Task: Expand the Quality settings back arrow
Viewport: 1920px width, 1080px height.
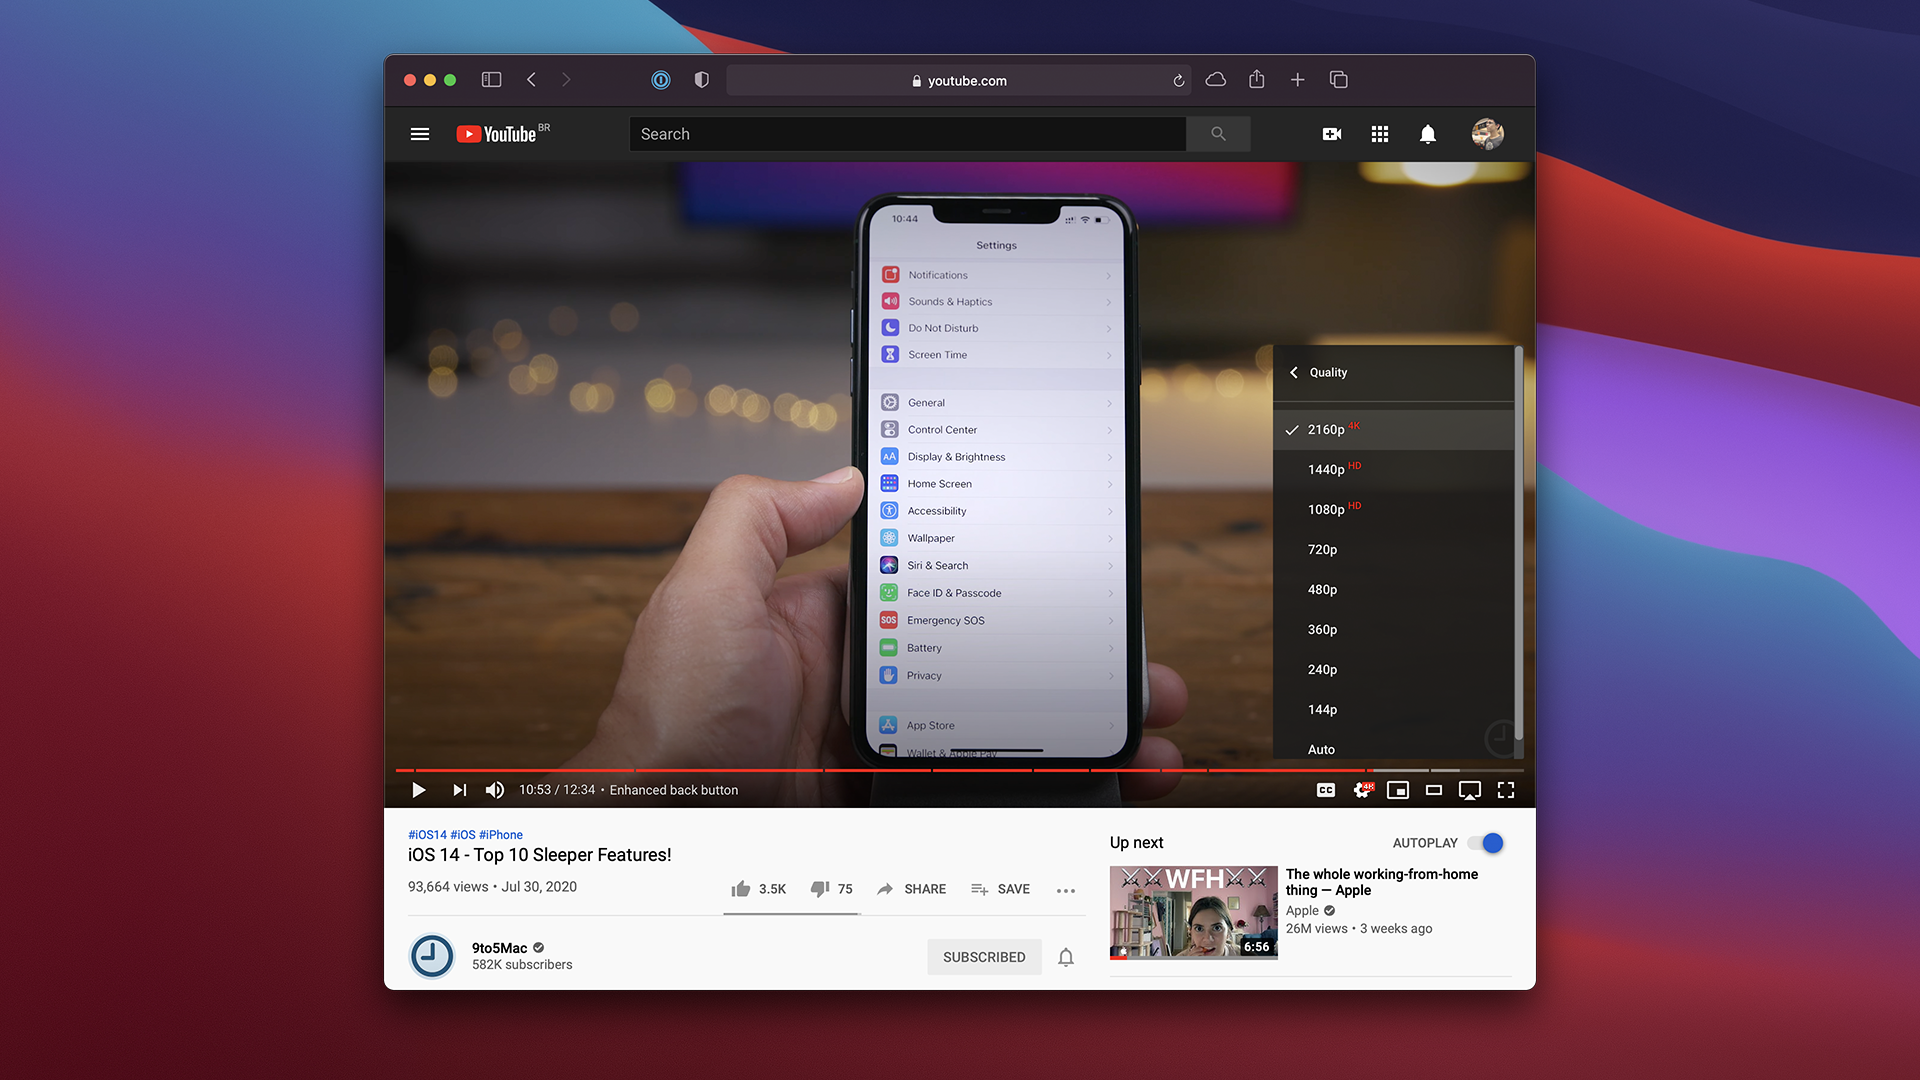Action: (1294, 371)
